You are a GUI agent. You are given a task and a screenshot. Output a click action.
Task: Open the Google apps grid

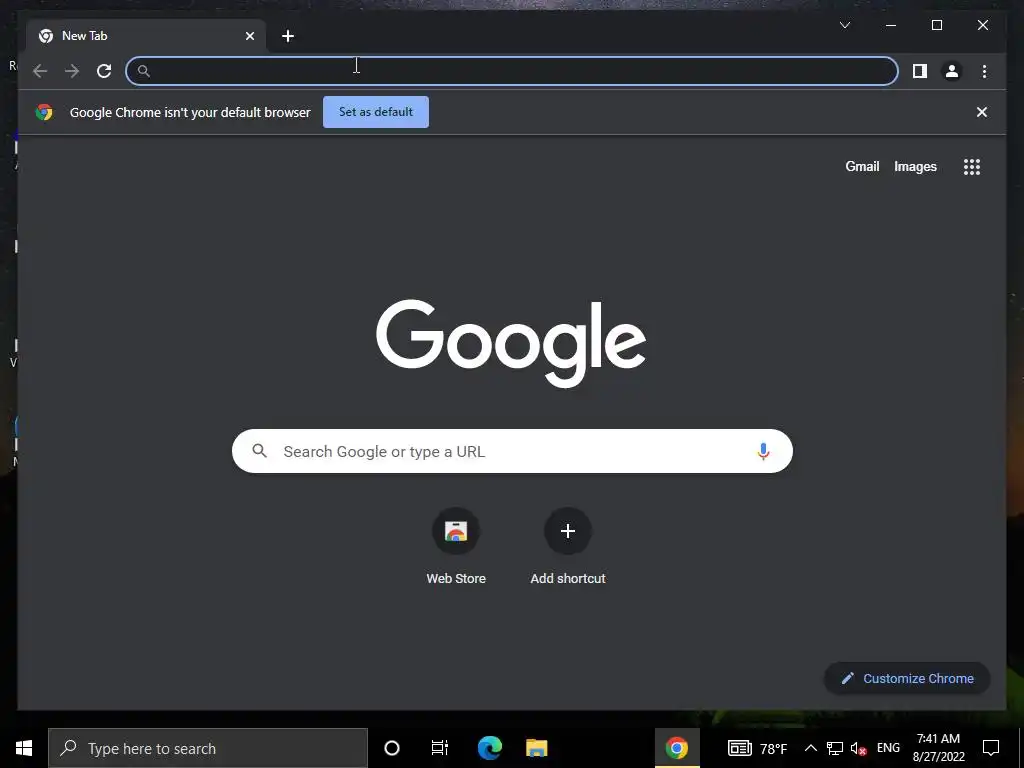click(x=971, y=167)
